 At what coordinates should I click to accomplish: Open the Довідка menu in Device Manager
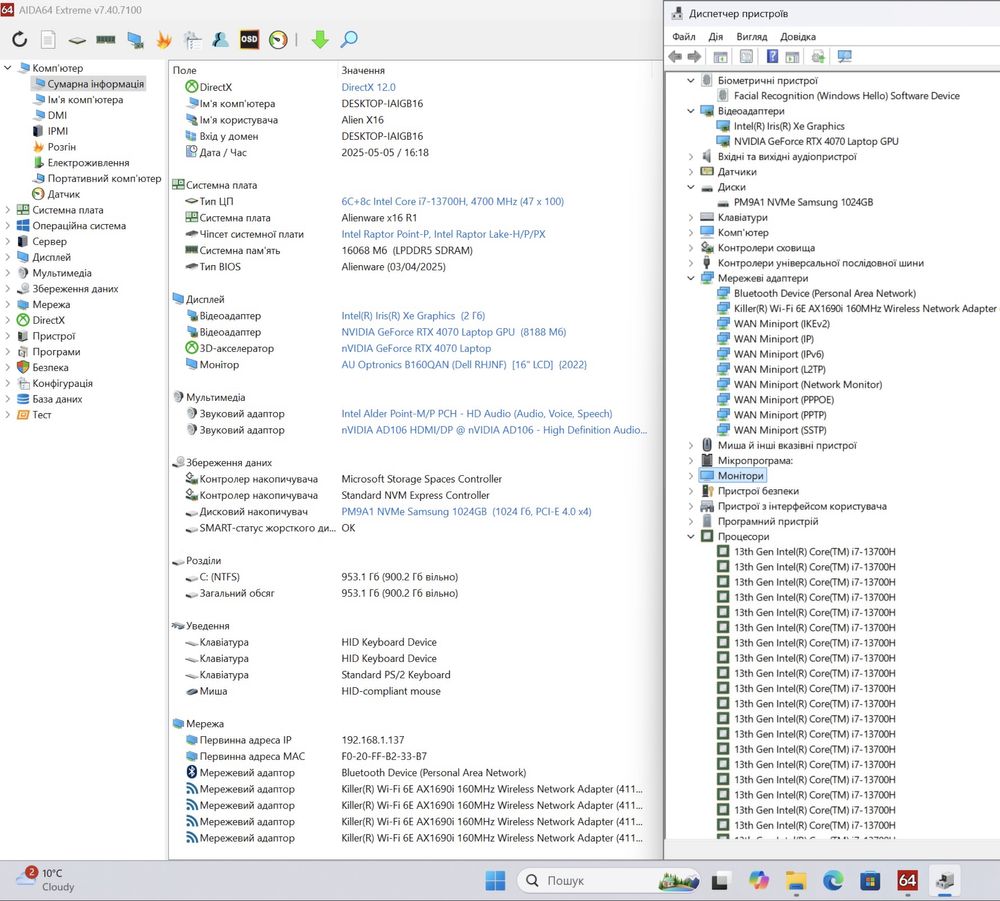[x=798, y=36]
